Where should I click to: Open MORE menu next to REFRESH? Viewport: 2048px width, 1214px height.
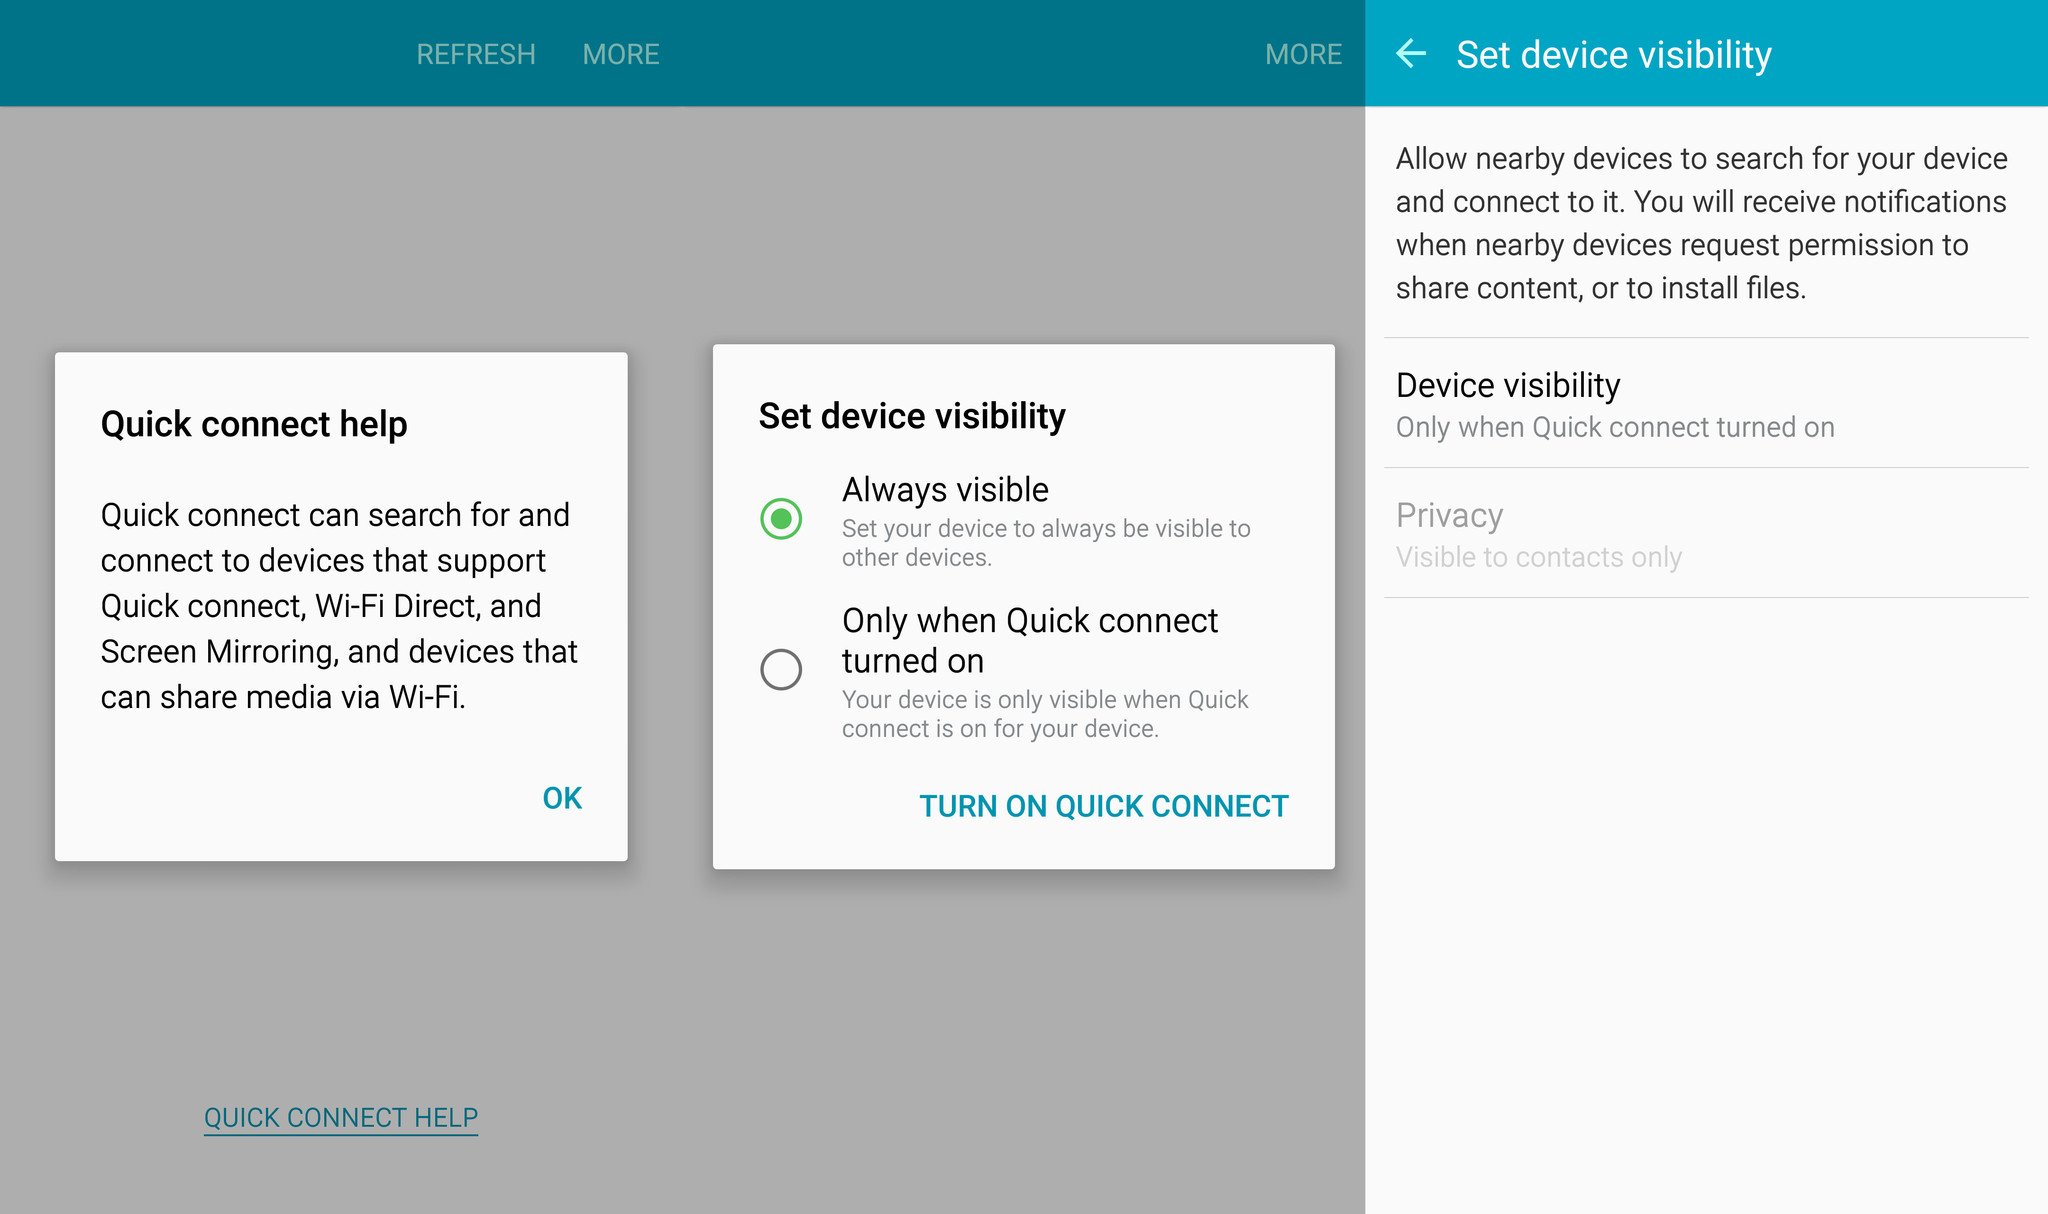click(621, 54)
